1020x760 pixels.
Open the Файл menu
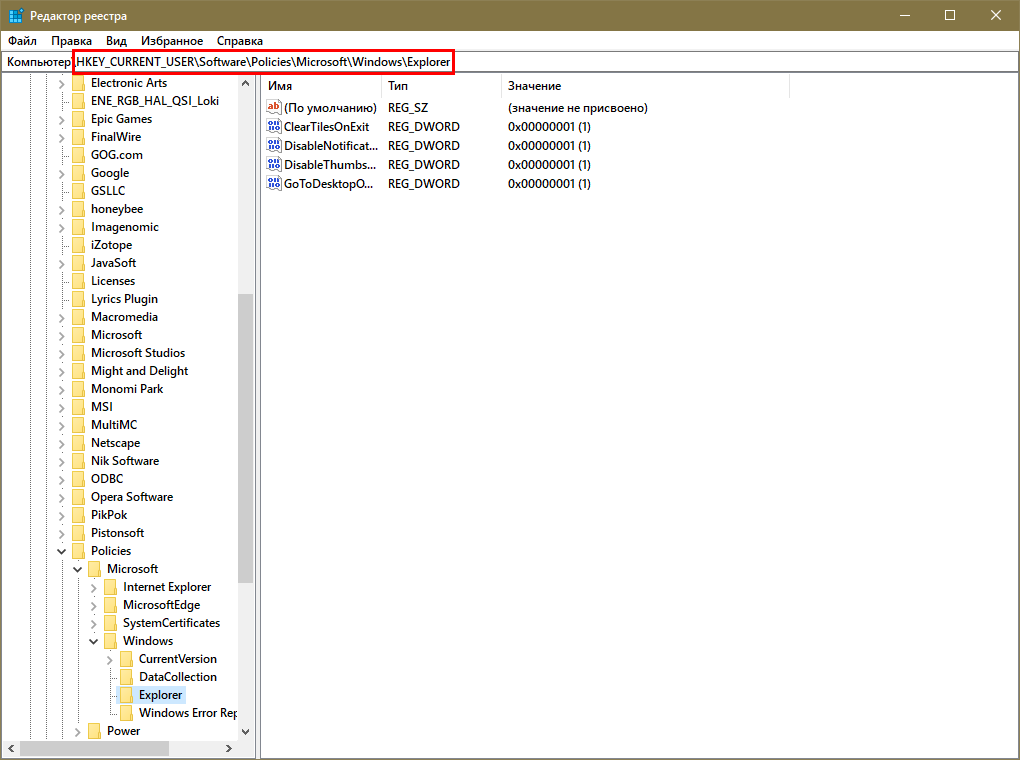pos(22,41)
